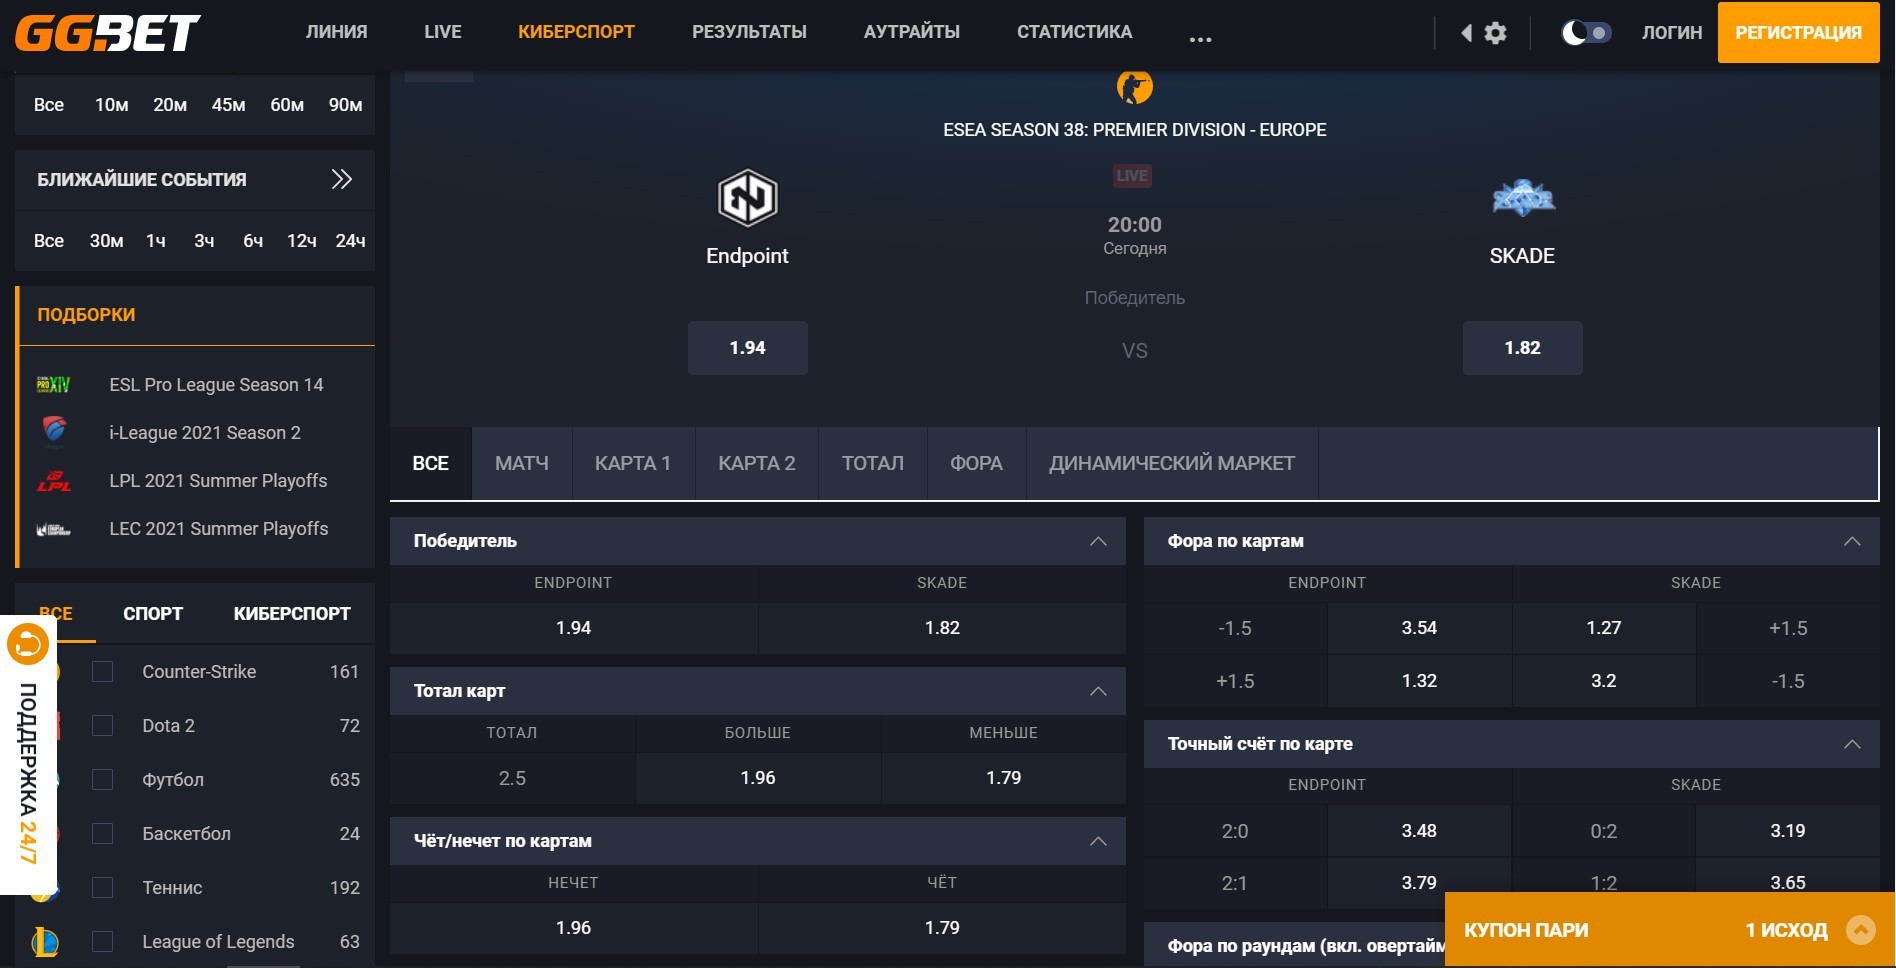1896x968 pixels.
Task: Collapse the Точный счёт по карте market
Action: [1852, 744]
